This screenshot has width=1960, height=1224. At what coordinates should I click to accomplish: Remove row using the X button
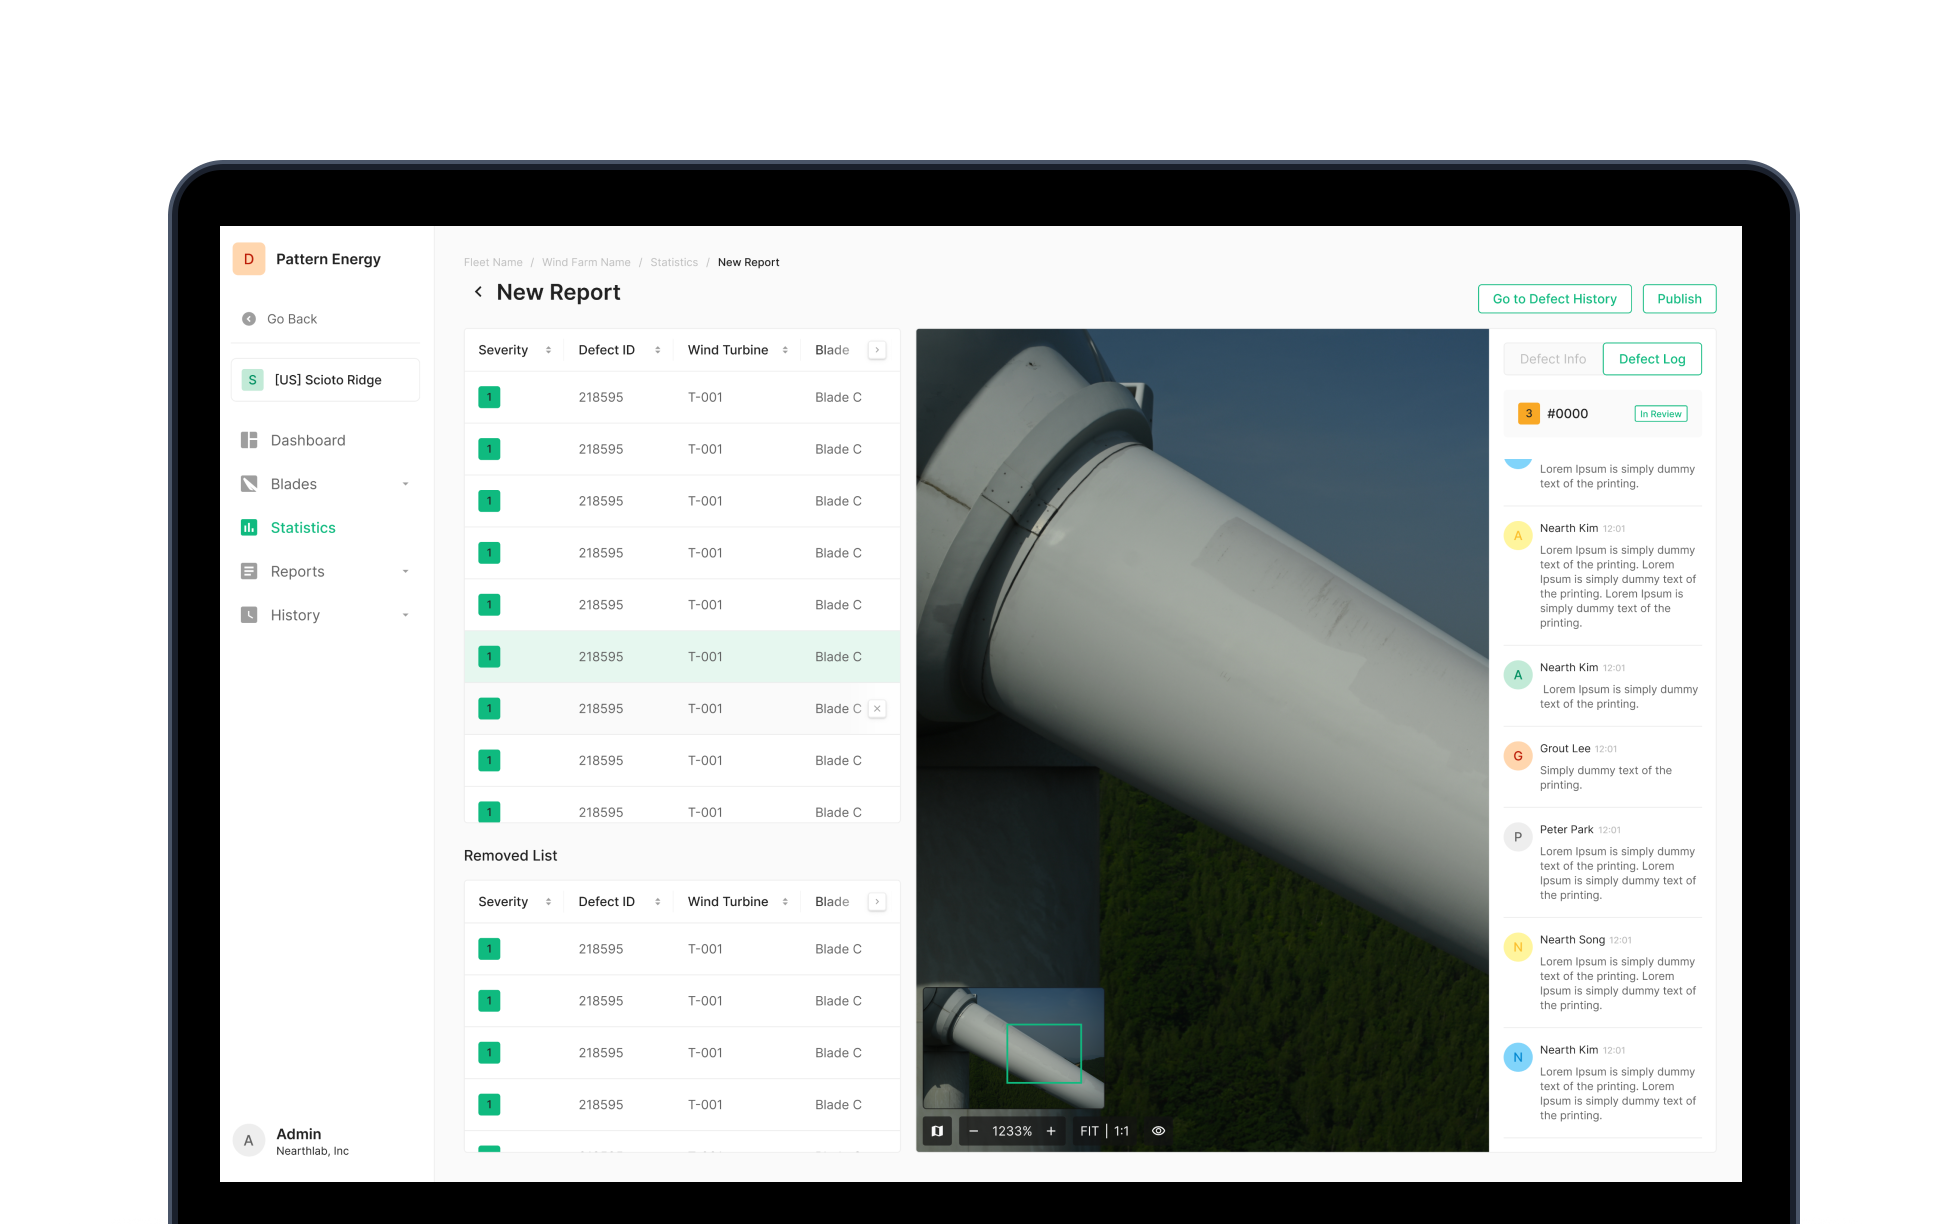click(x=877, y=709)
